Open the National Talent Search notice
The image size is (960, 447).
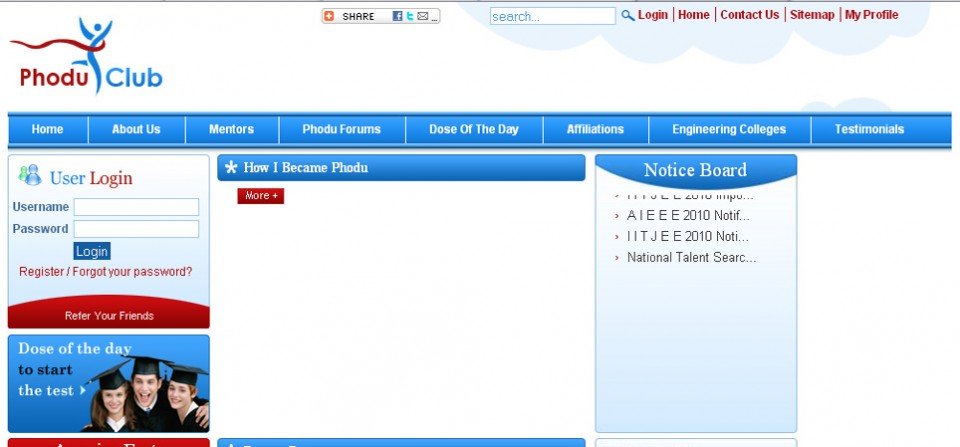[x=691, y=258]
